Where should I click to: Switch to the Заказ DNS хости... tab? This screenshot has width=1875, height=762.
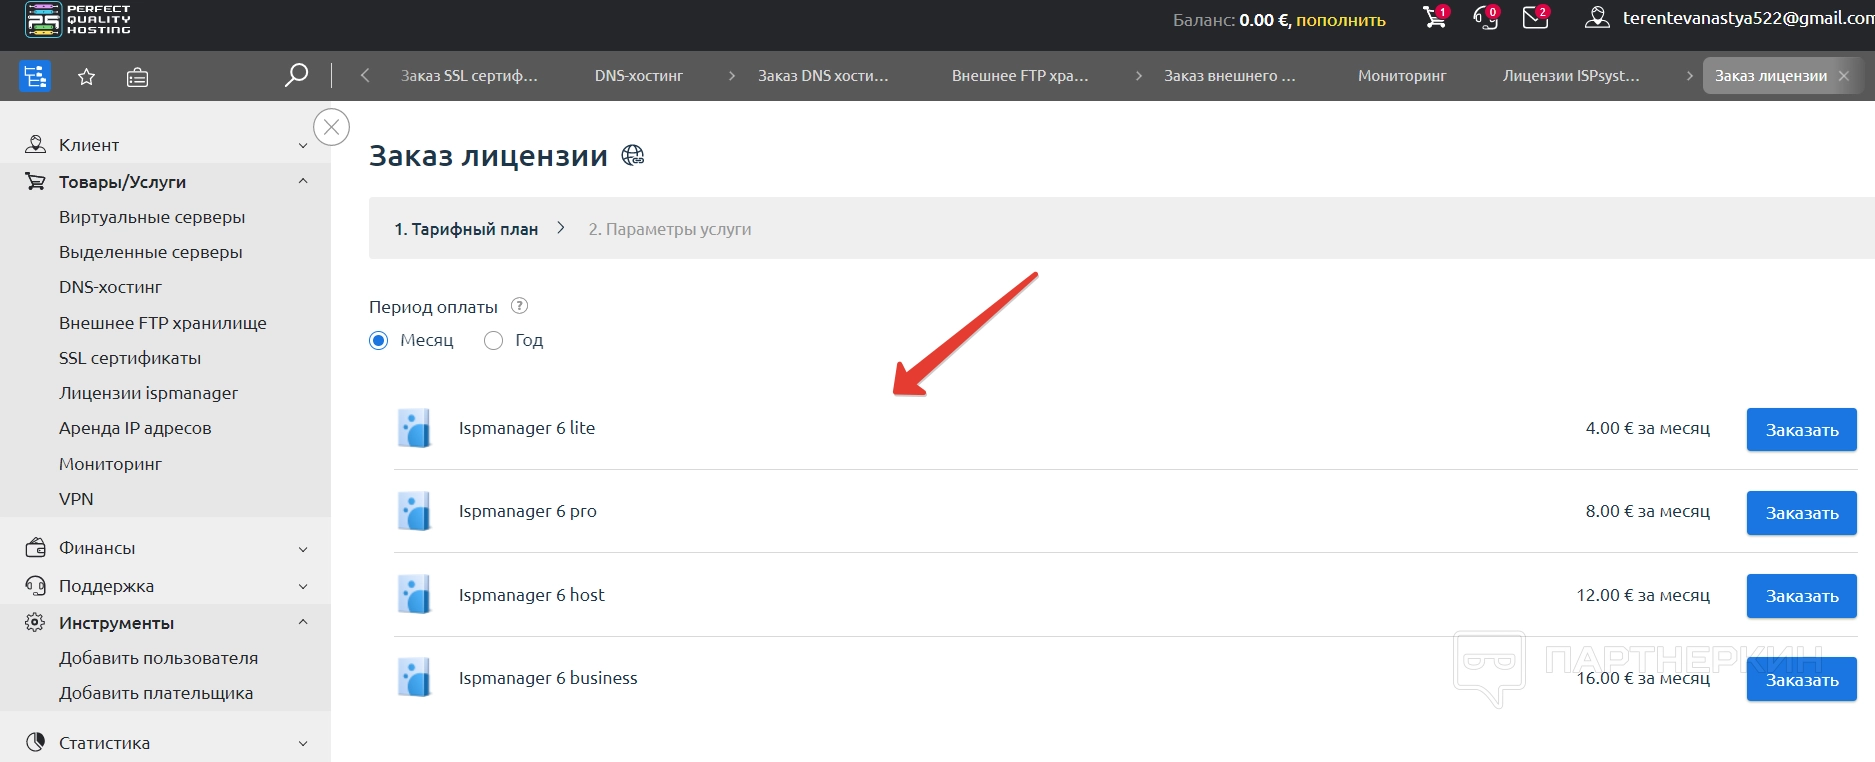coord(823,76)
